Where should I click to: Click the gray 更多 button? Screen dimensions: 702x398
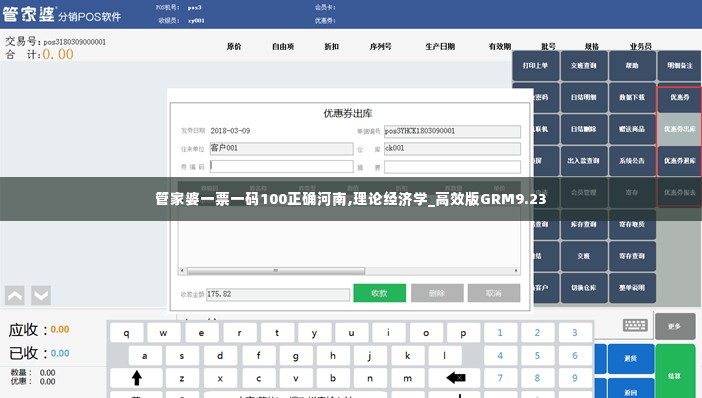[x=675, y=326]
